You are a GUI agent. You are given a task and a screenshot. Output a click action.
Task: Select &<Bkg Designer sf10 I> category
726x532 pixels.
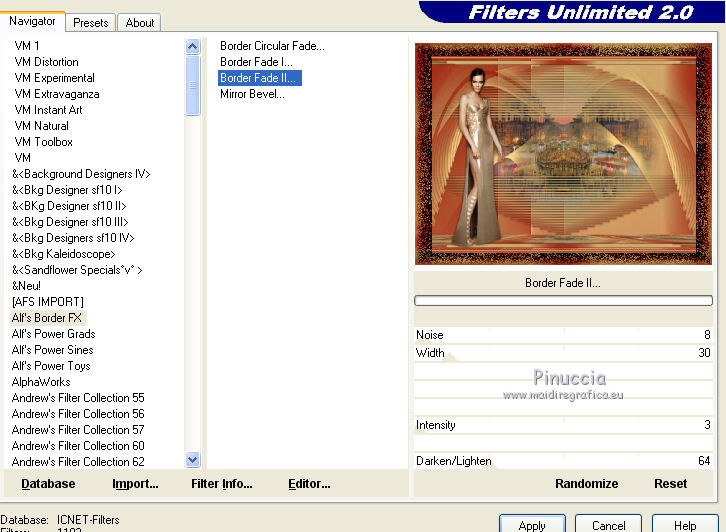67,190
